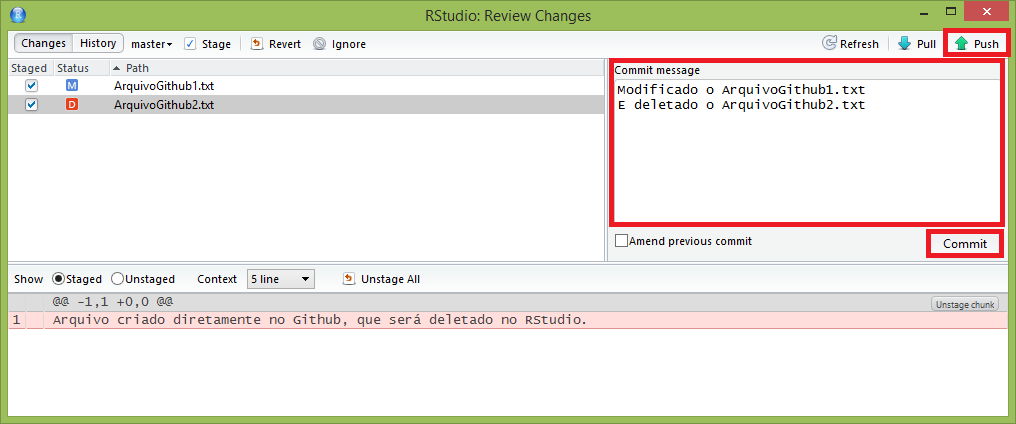Click the deleted diff line text

click(319, 320)
